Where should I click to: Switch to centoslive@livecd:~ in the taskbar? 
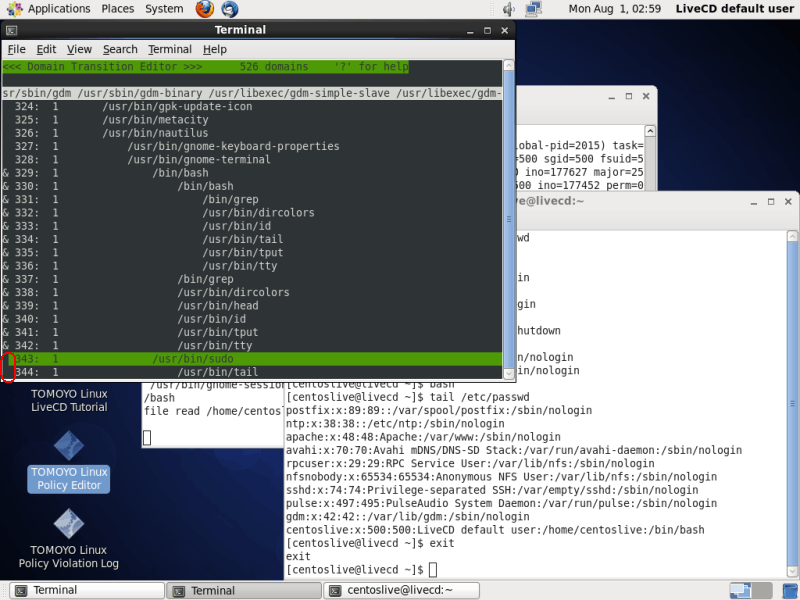click(402, 591)
